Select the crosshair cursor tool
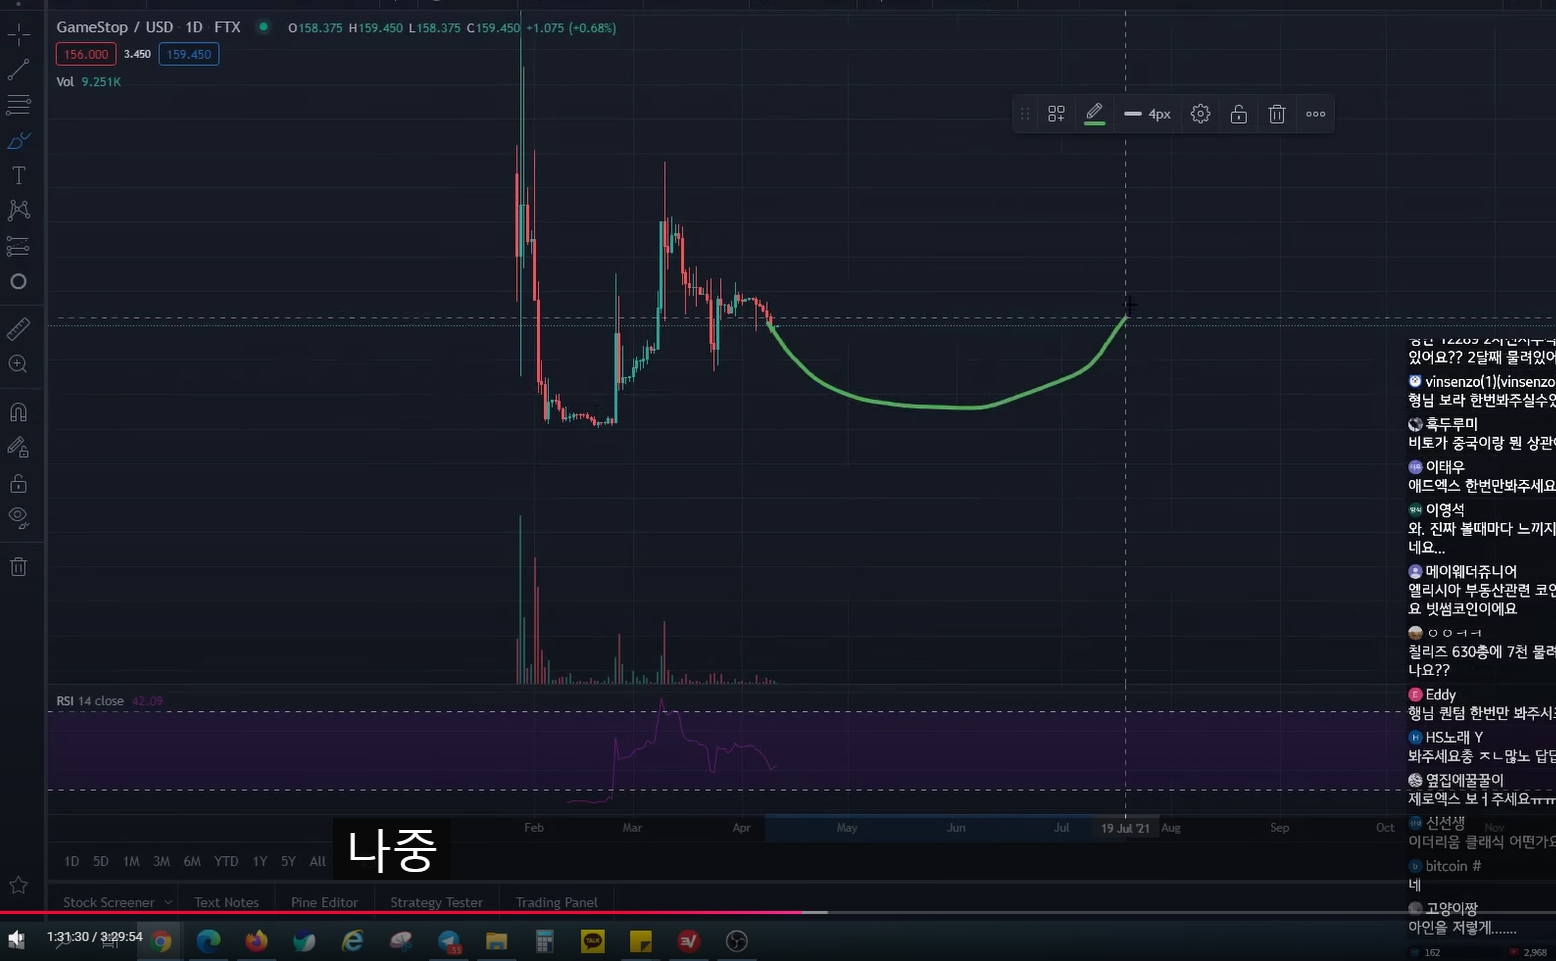 [18, 36]
